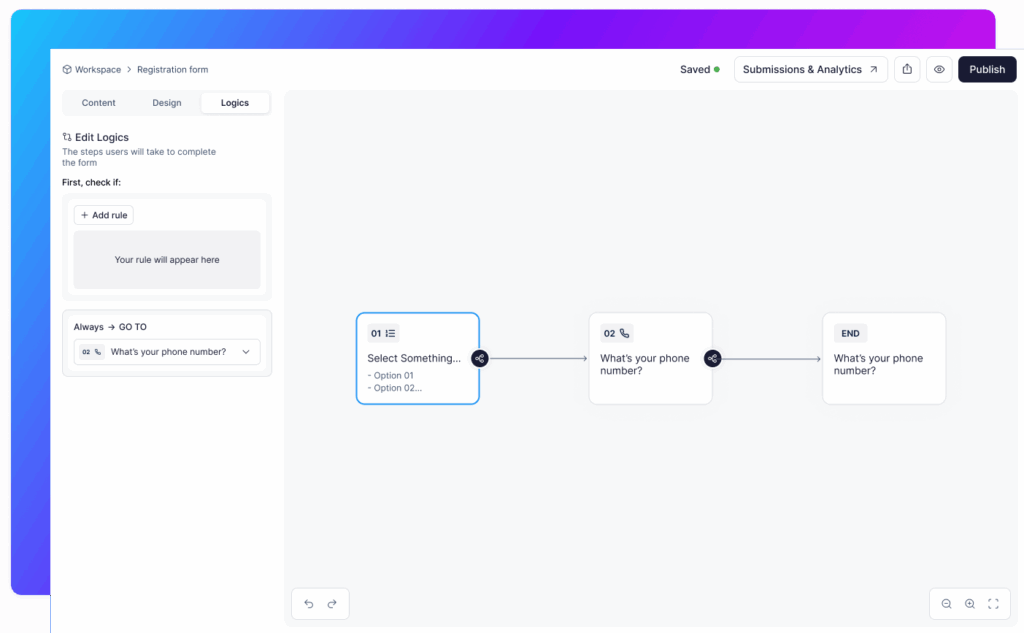Image resolution: width=1024 pixels, height=633 pixels.
Task: Switch to the Design tab
Action: [x=166, y=102]
